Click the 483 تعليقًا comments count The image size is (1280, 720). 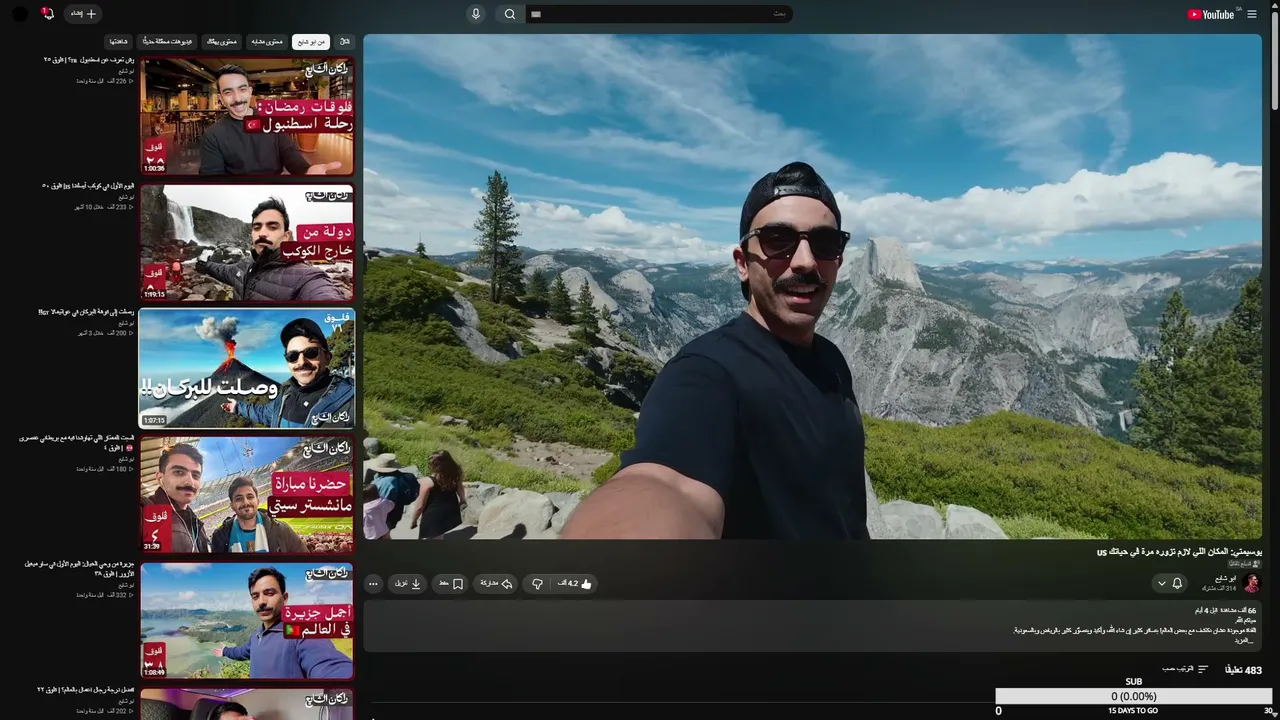click(x=1243, y=670)
